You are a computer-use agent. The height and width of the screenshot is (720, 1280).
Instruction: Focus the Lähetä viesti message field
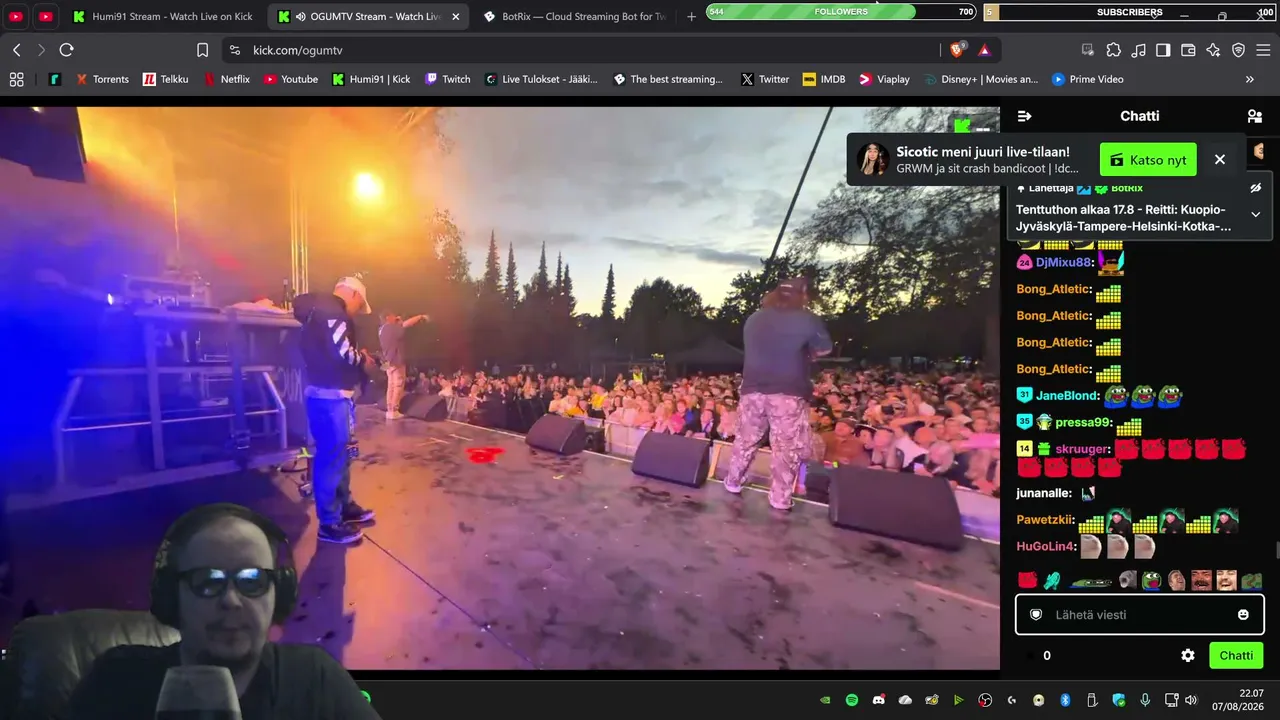[x=1139, y=615]
